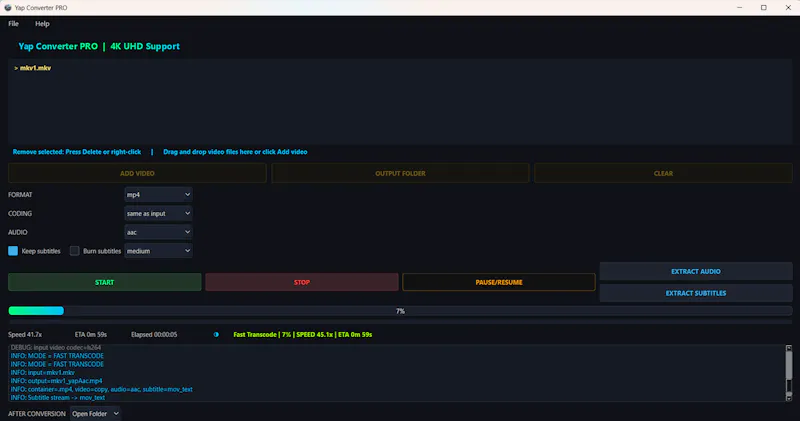Open the FORMAT dropdown showing mp4
800x421 pixels.
(158, 194)
